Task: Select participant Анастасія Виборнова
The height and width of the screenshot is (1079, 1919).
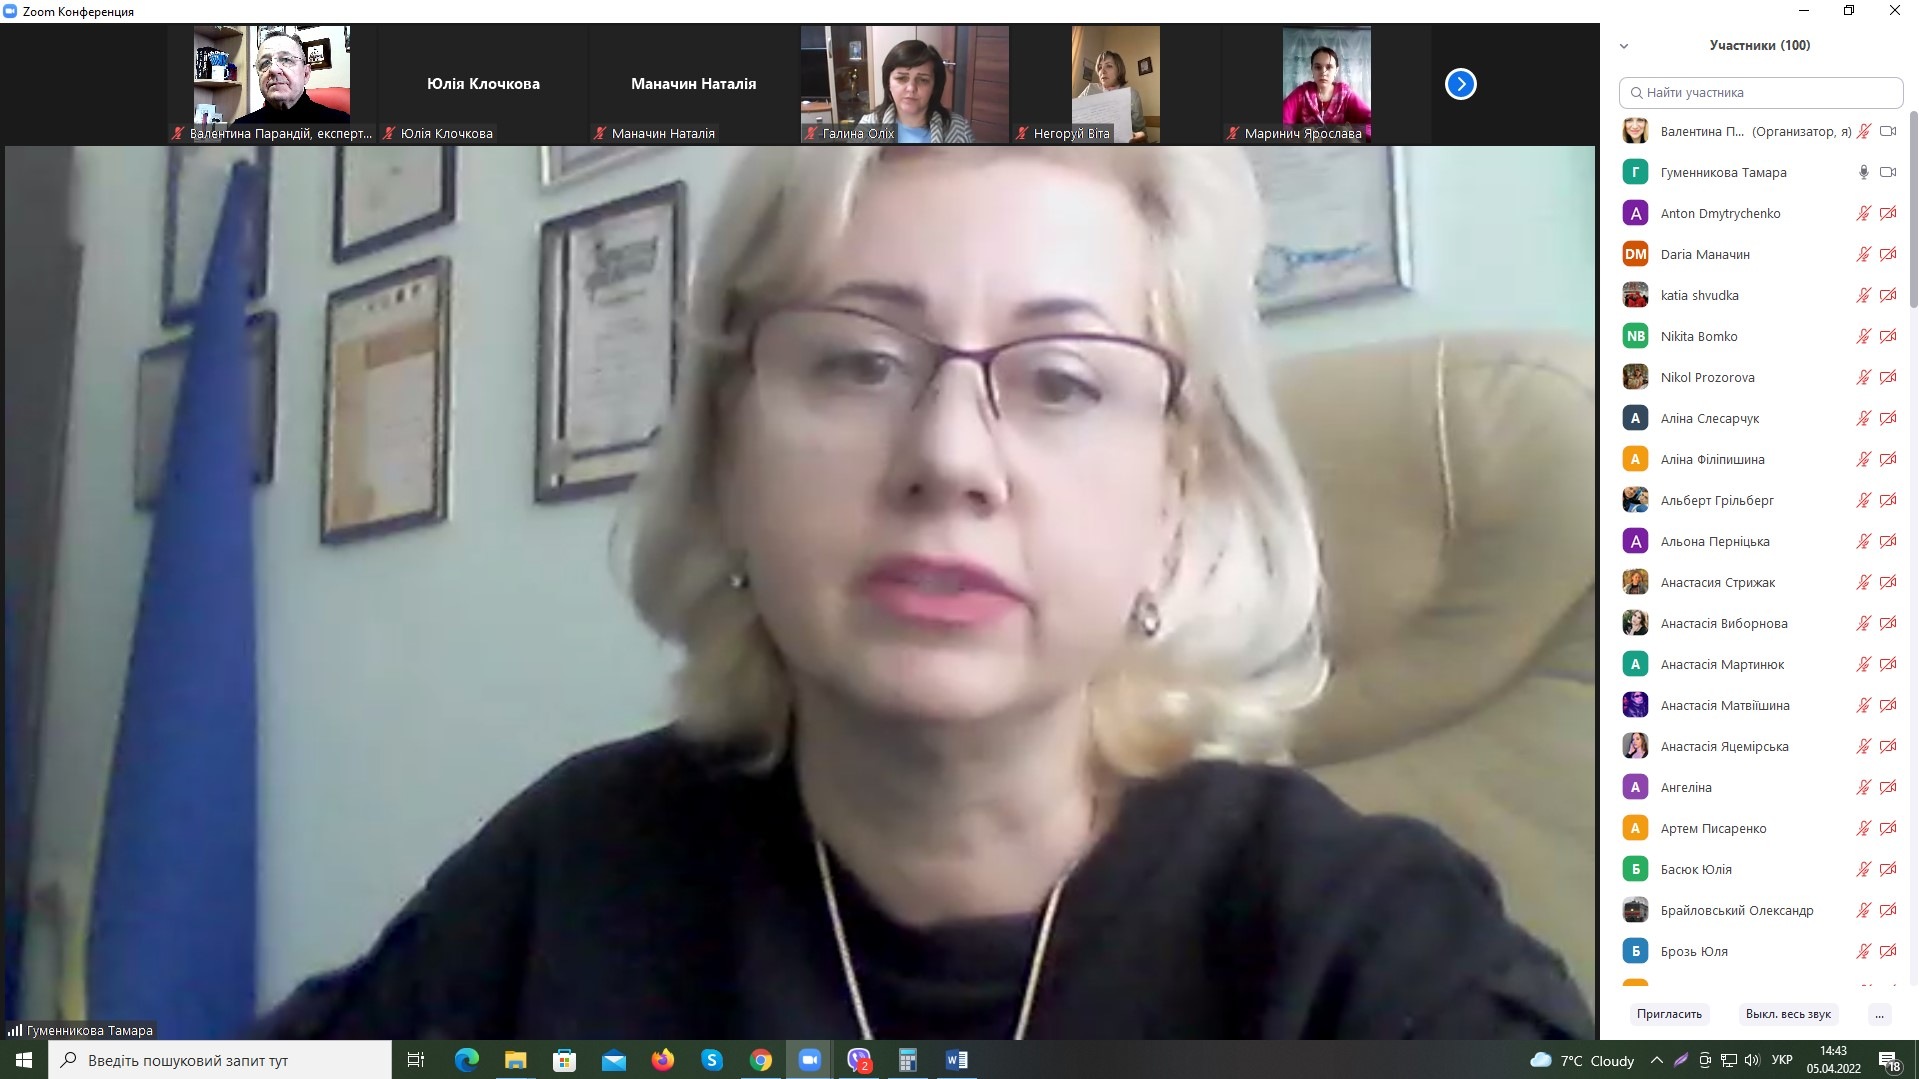Action: 1761,623
